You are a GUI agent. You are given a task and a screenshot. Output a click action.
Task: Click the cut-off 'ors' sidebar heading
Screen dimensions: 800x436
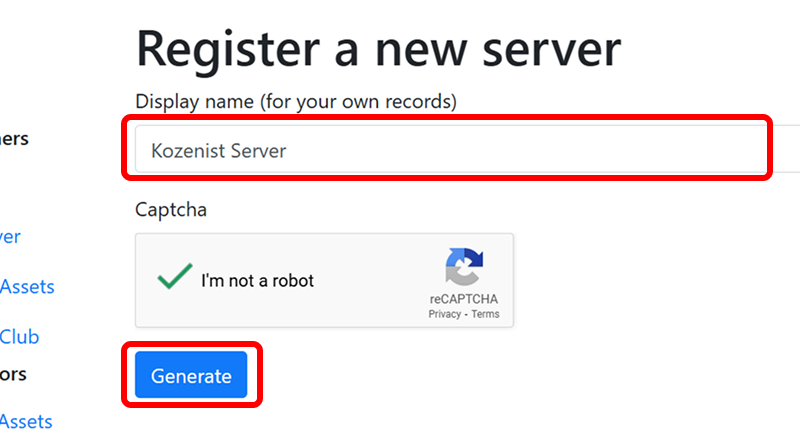click(13, 374)
